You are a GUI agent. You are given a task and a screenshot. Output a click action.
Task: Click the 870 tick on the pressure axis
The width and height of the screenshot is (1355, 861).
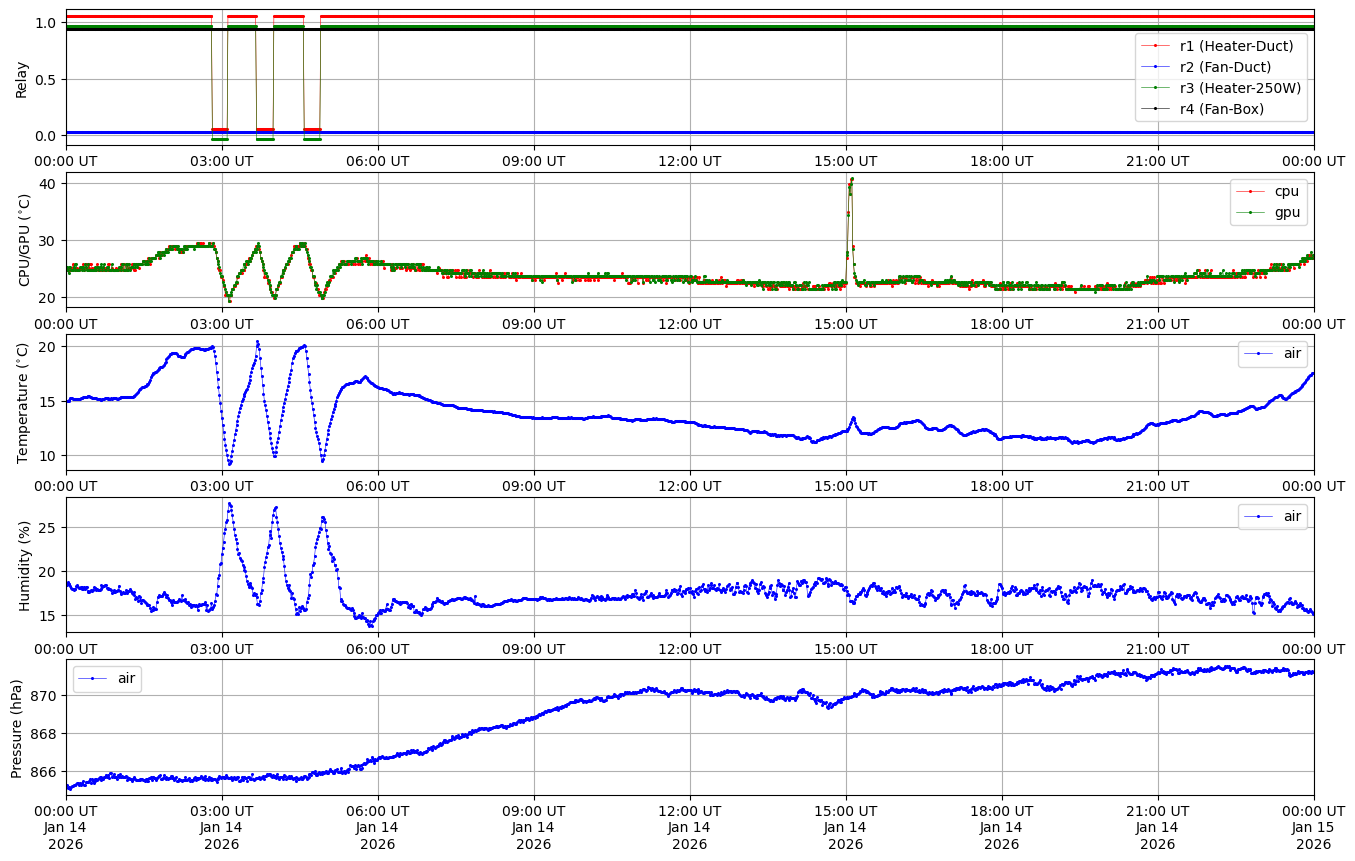[x=46, y=695]
